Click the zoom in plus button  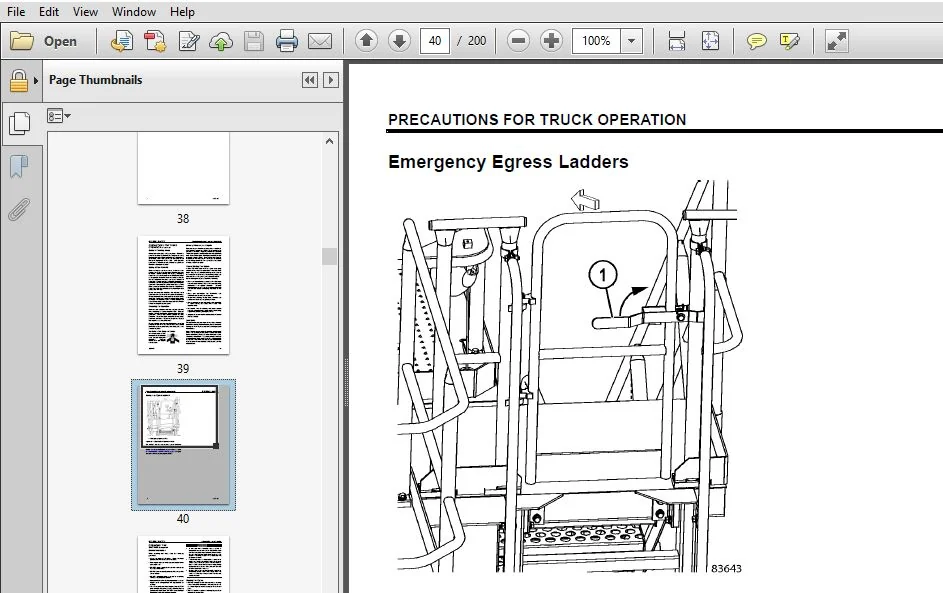click(551, 41)
